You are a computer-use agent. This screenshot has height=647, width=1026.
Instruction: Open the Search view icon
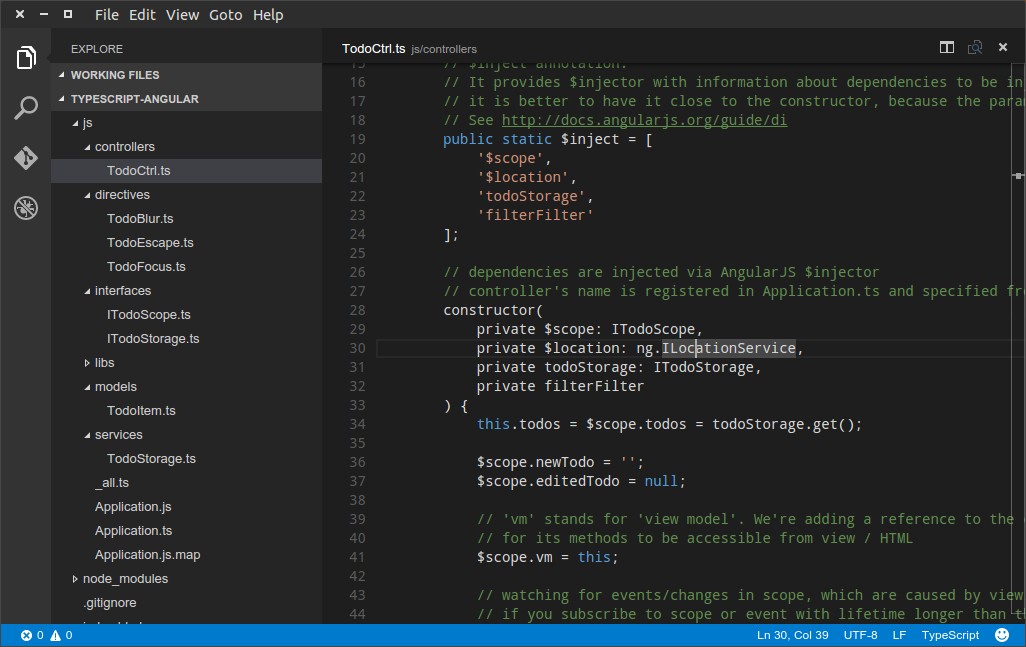26,107
